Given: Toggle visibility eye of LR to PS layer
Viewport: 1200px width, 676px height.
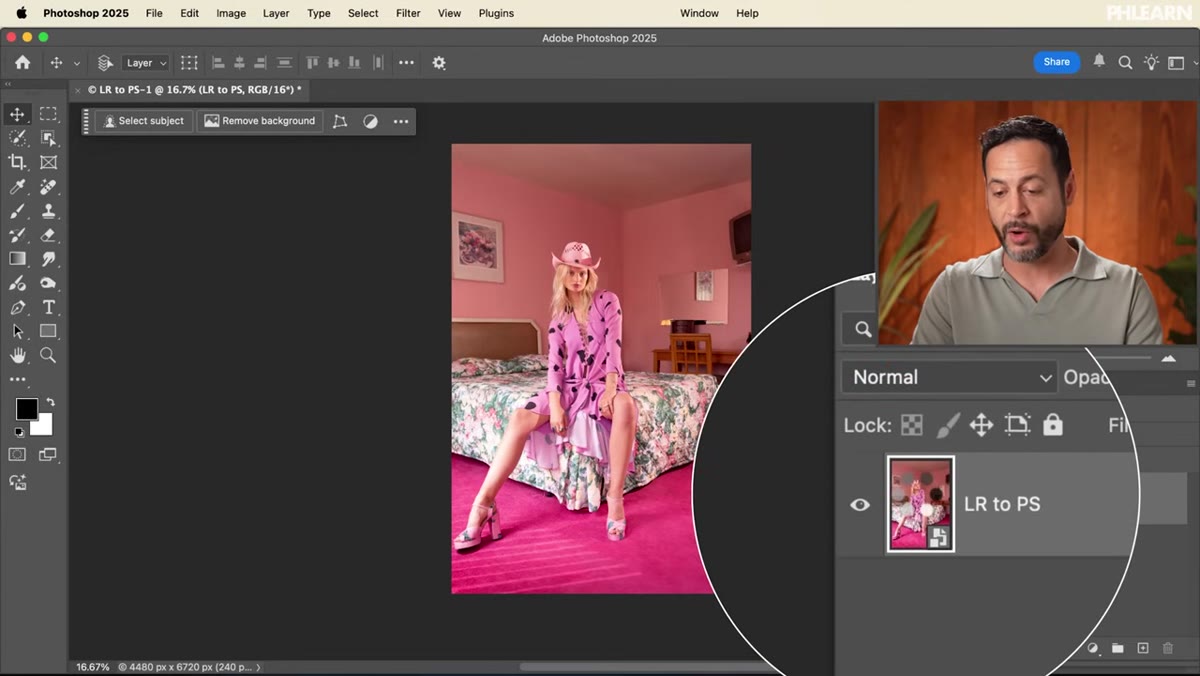Looking at the screenshot, I should 860,505.
